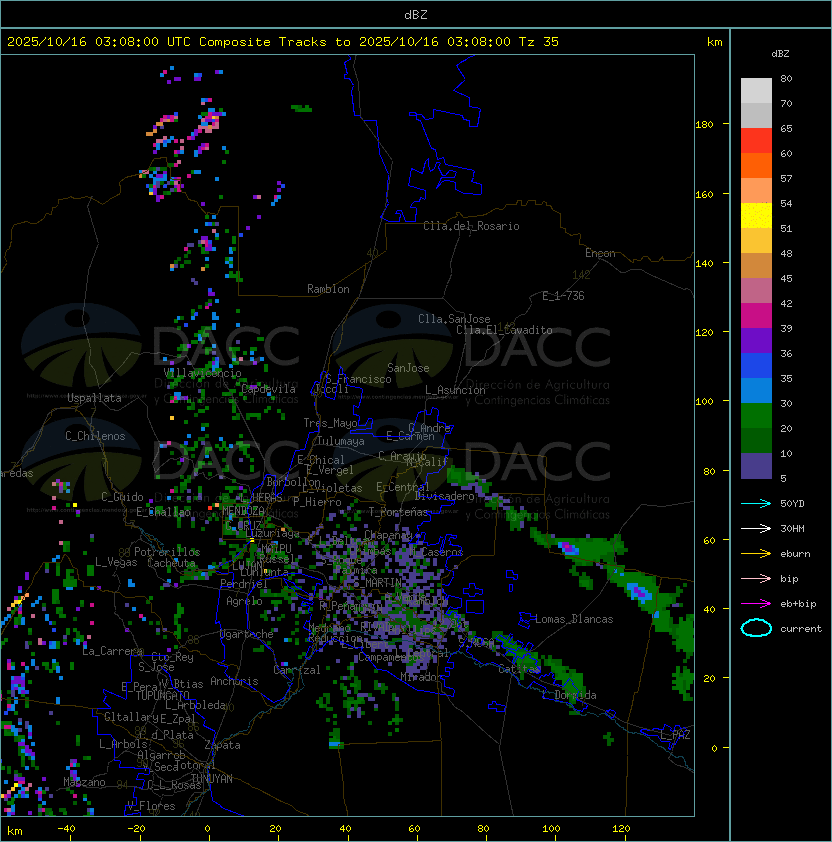
Task: Click the Clla.El_Cavadito label
Action: pyautogui.click(x=504, y=330)
